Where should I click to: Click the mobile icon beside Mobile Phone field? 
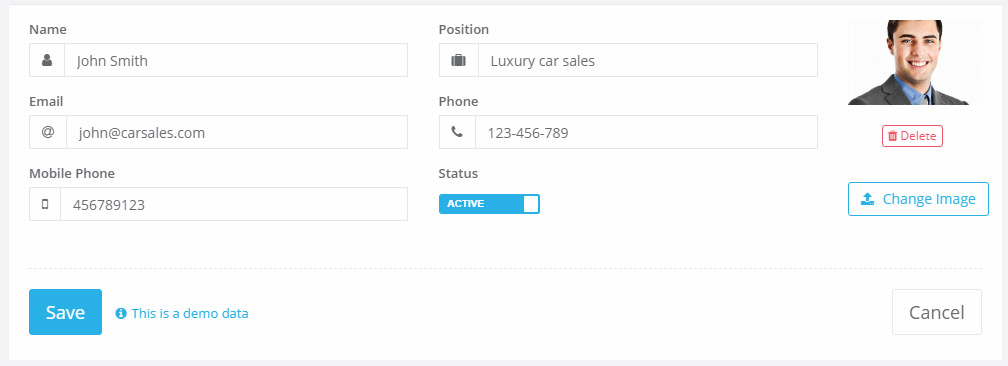coord(45,204)
